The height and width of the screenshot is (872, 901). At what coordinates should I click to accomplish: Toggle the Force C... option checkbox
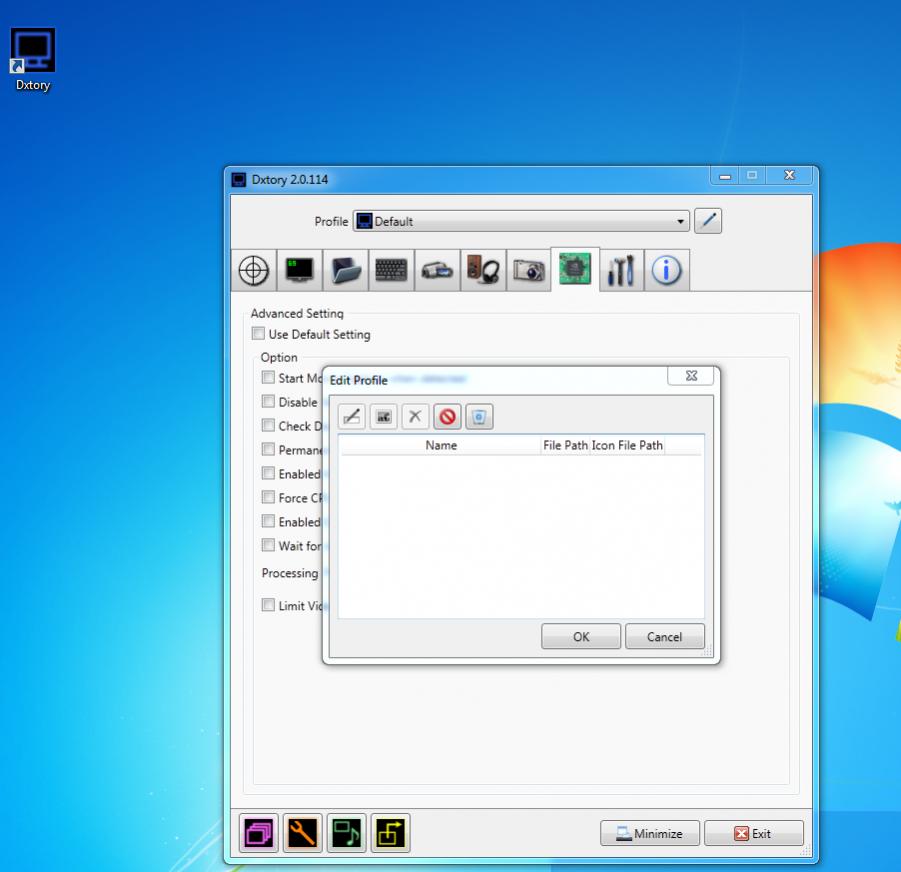[x=268, y=497]
